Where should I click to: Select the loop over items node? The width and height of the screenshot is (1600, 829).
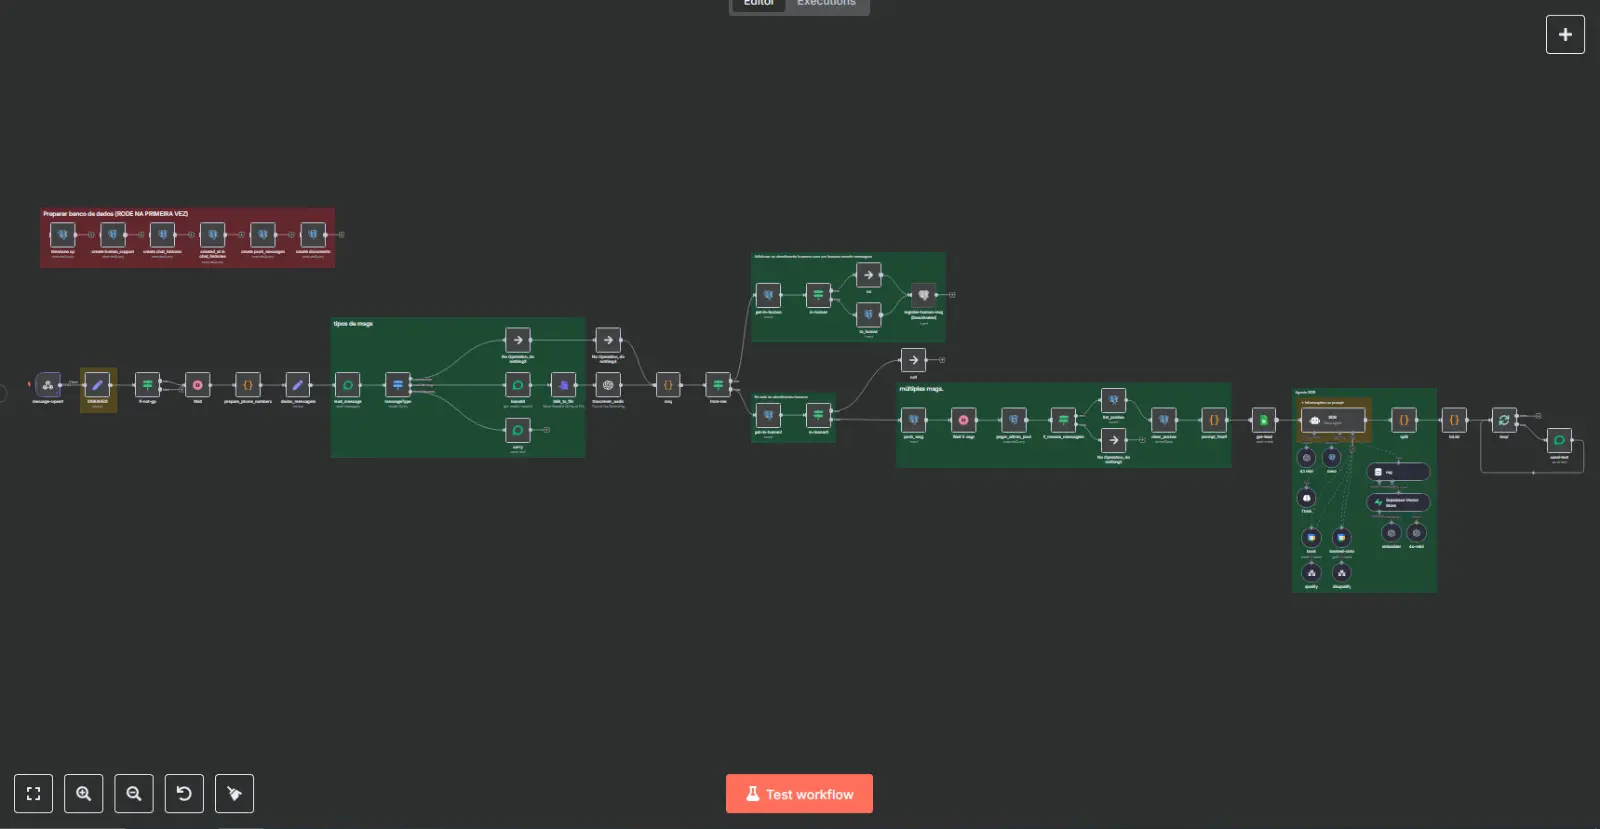1504,420
